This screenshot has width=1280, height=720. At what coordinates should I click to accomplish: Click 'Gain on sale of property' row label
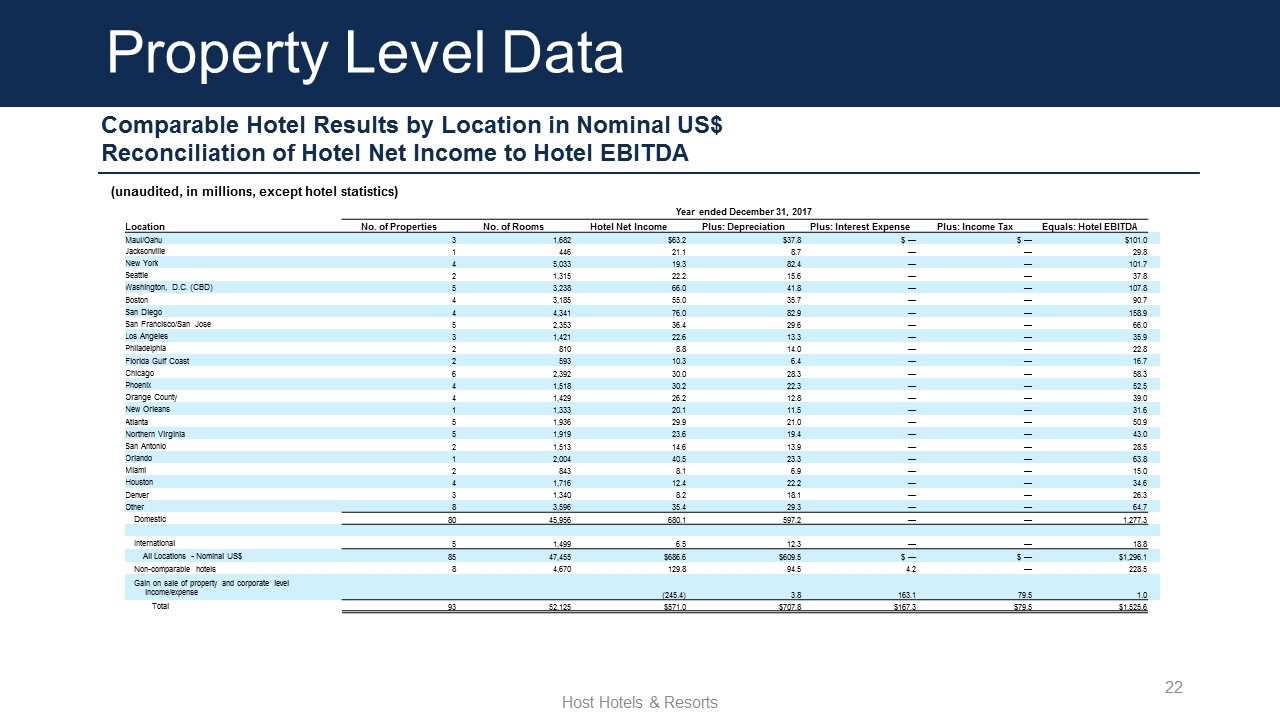(212, 587)
